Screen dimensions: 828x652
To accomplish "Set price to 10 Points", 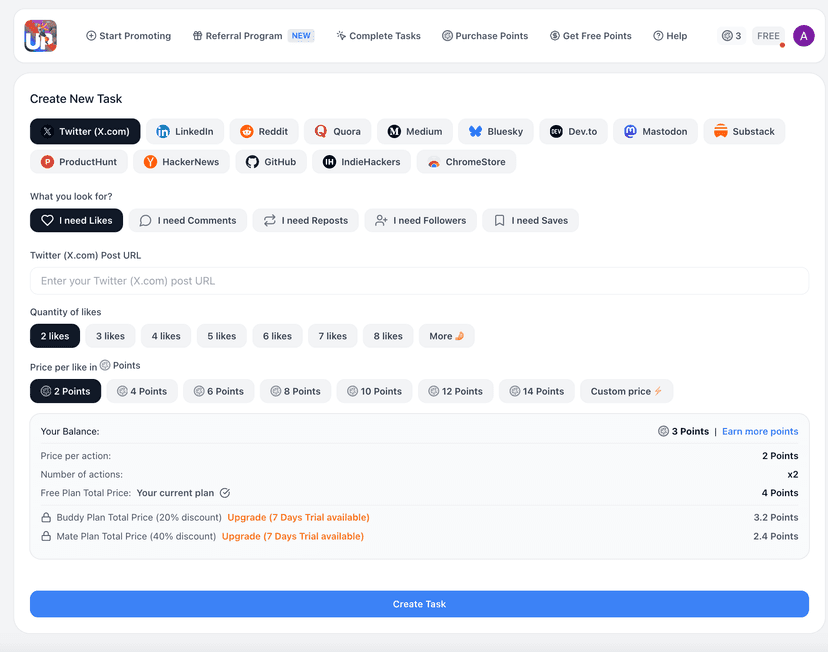I will click(374, 391).
